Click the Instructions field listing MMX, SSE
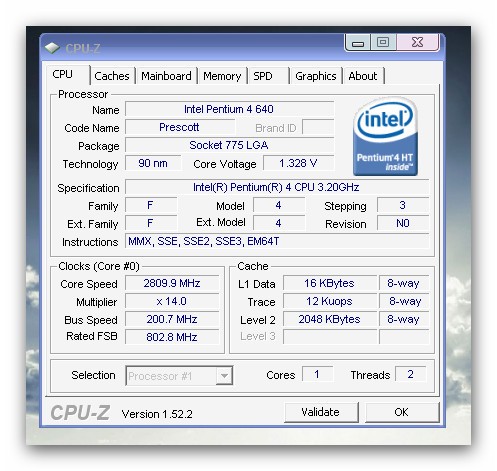The width and height of the screenshot is (497, 471). click(277, 241)
